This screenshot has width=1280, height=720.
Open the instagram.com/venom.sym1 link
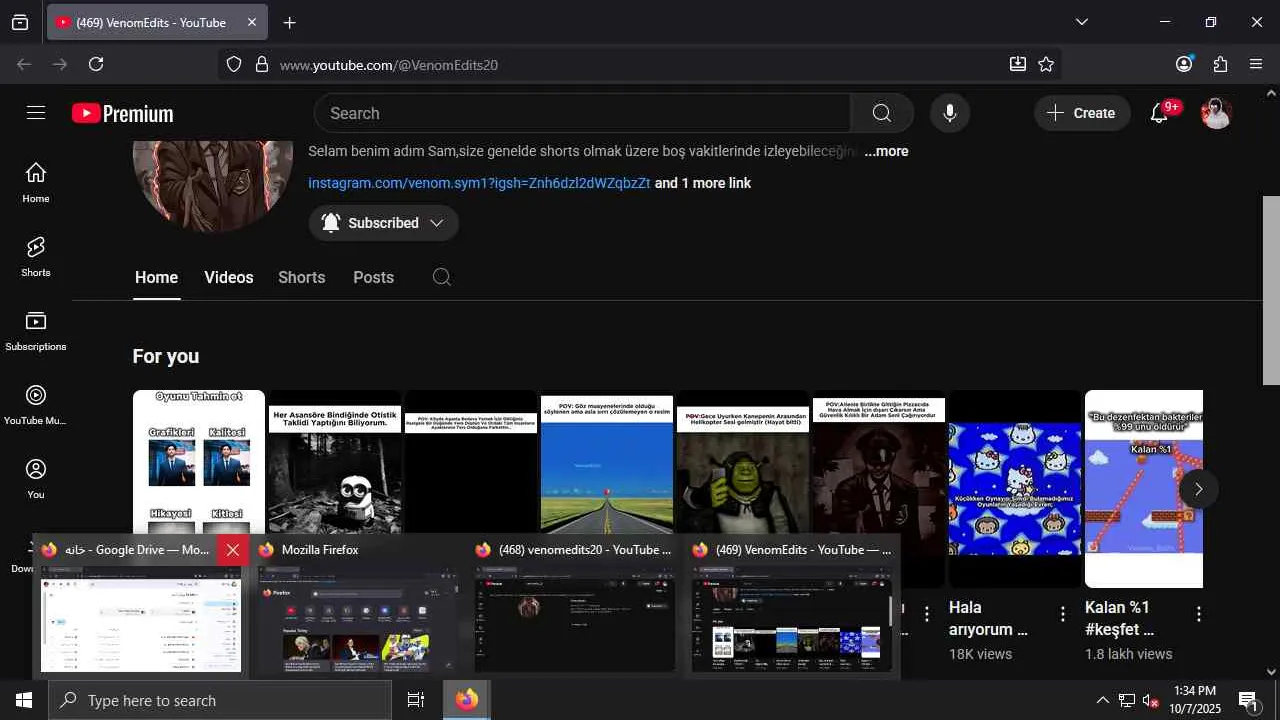tap(479, 183)
